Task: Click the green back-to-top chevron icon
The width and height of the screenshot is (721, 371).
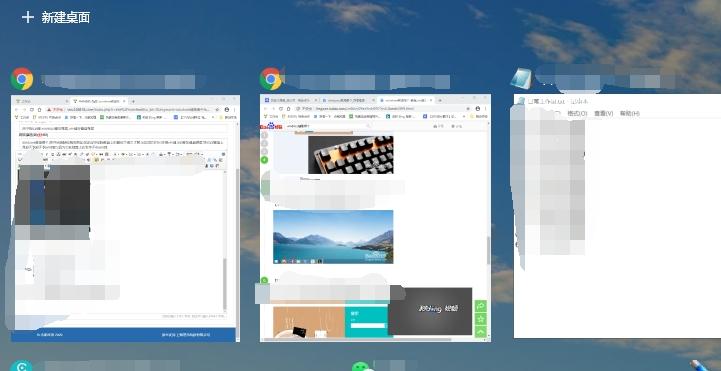Action: point(481,331)
